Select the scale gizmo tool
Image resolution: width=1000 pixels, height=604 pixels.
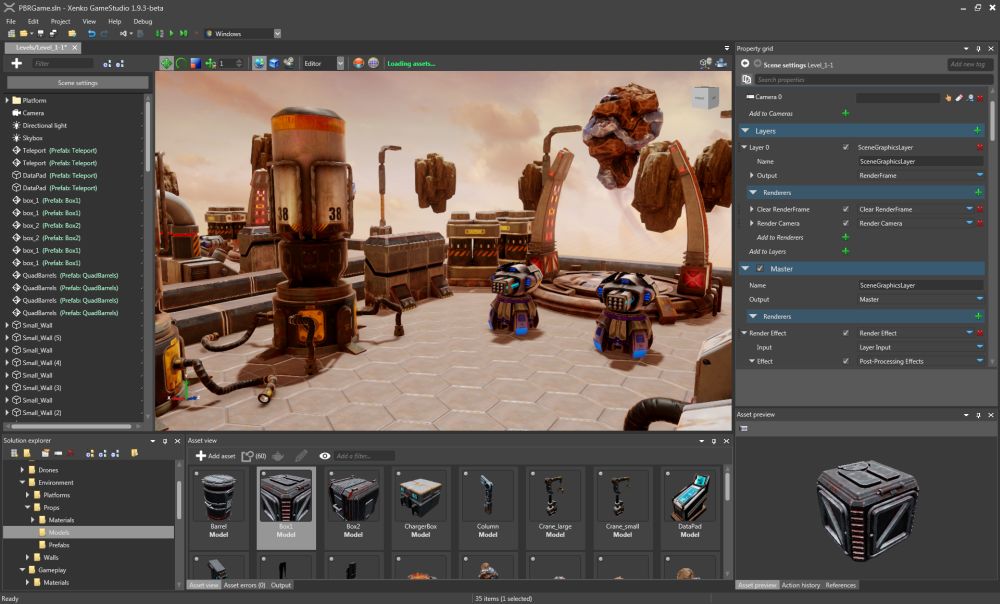click(196, 63)
